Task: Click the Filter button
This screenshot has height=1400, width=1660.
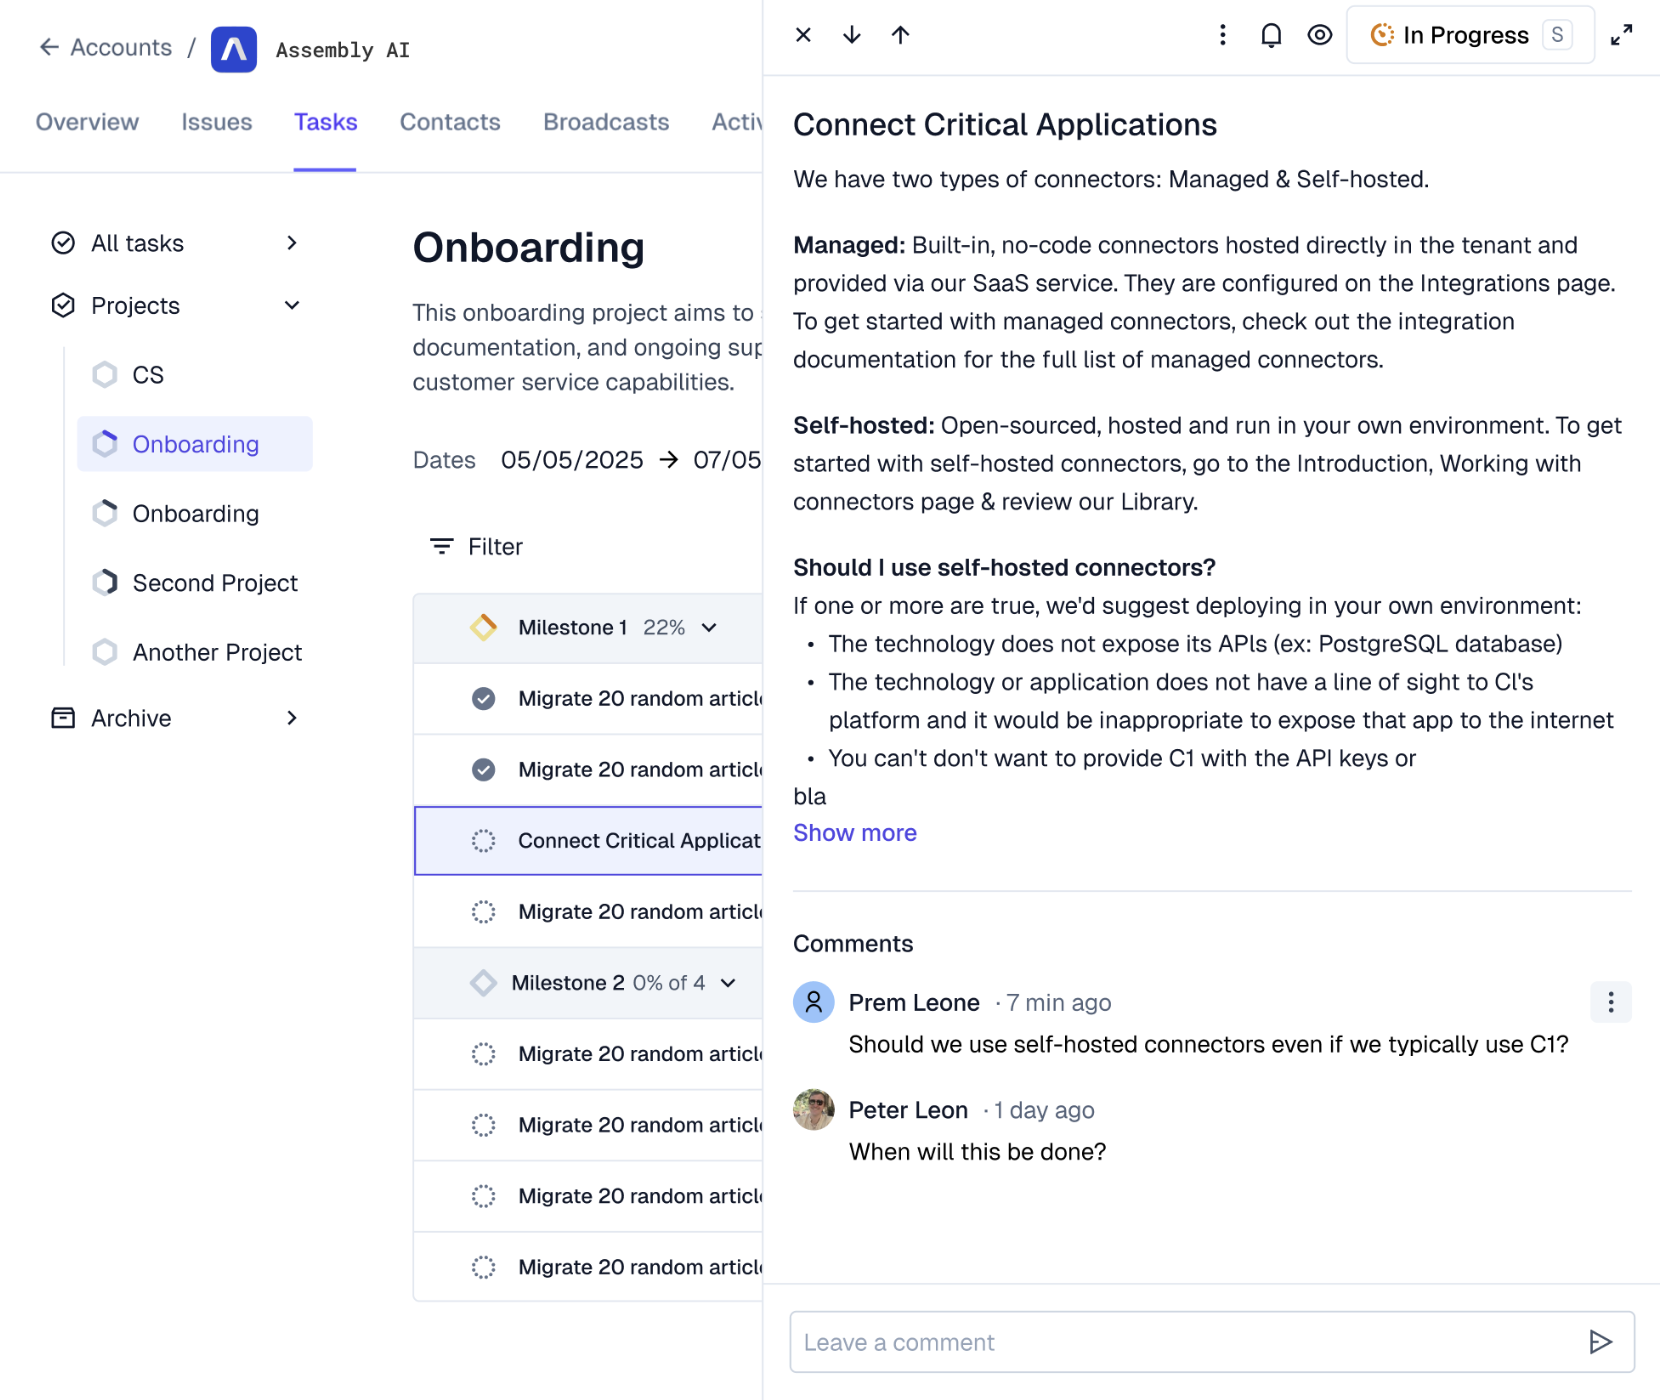Action: (x=476, y=547)
